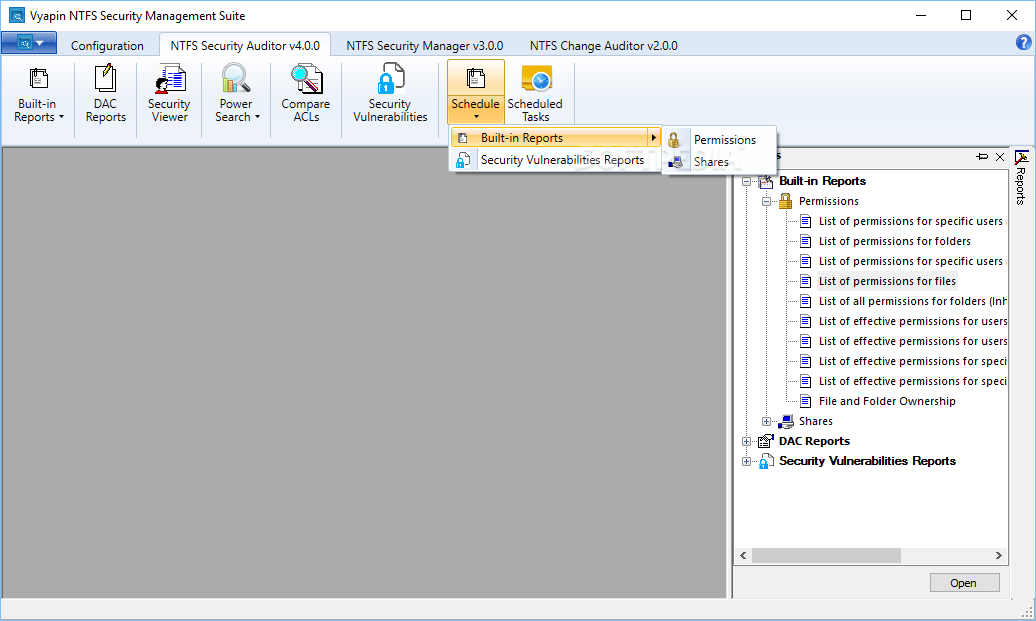The width and height of the screenshot is (1036, 621).
Task: Collapse the Permissions tree node
Action: (766, 201)
